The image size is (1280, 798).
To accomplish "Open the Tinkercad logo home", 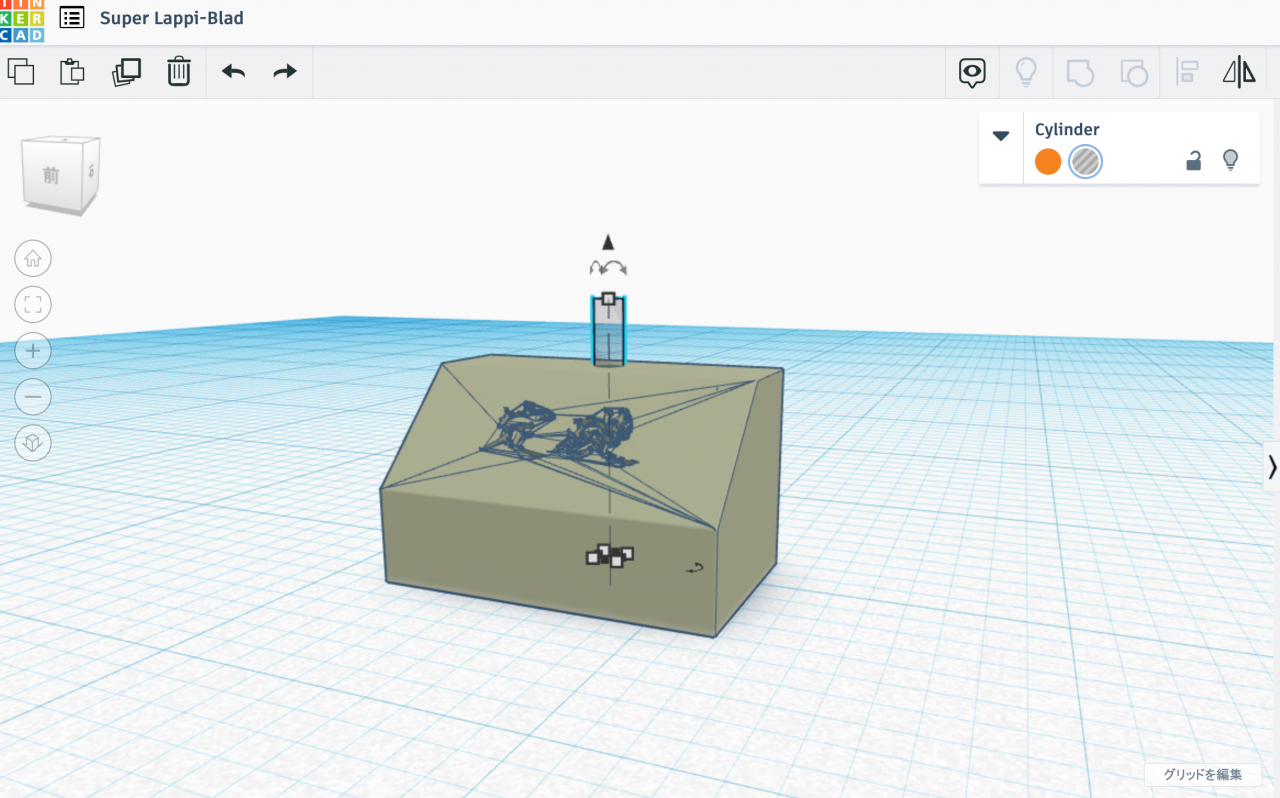I will point(21,21).
